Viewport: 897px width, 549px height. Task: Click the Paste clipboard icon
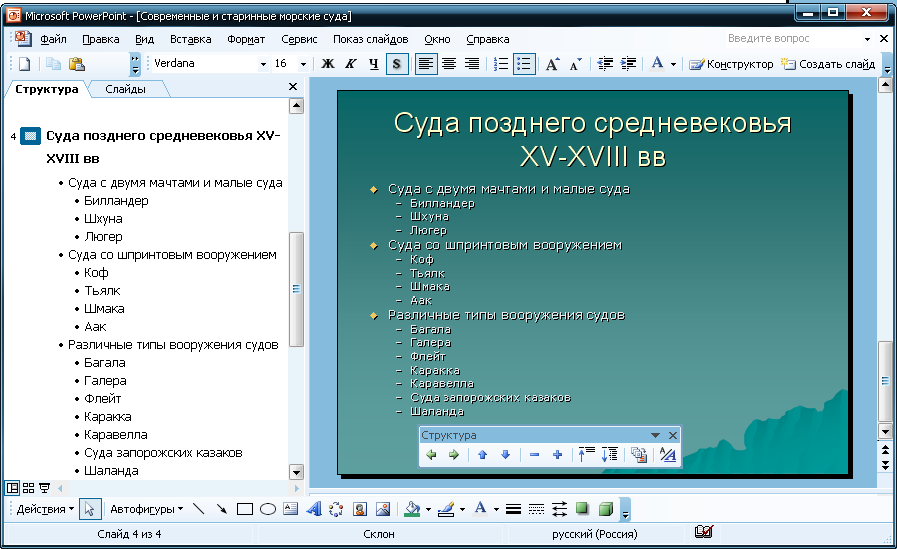click(77, 63)
